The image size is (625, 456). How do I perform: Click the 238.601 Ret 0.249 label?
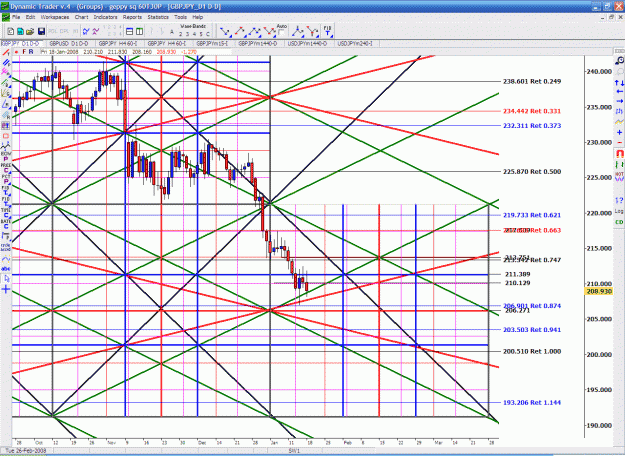tap(532, 81)
